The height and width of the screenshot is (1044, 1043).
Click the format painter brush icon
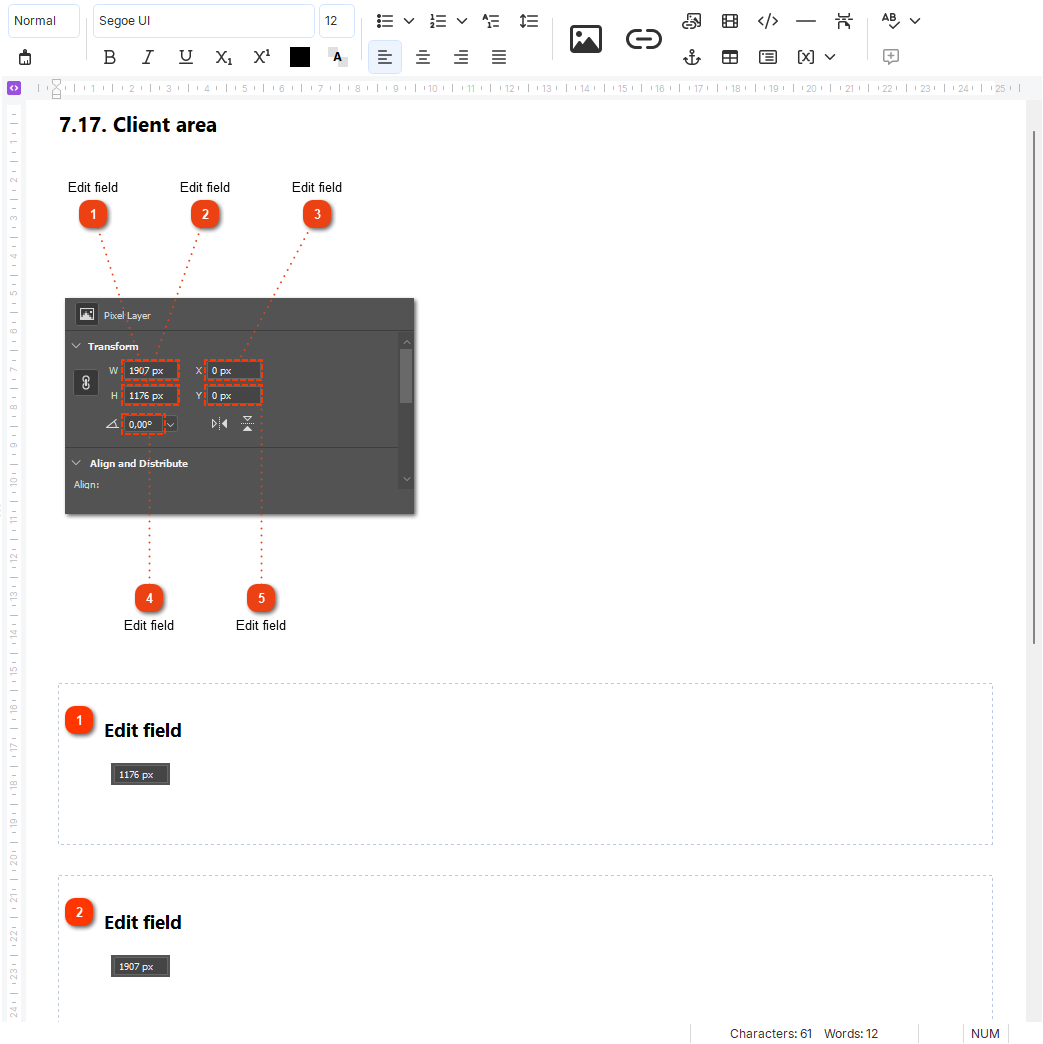pyautogui.click(x=25, y=57)
